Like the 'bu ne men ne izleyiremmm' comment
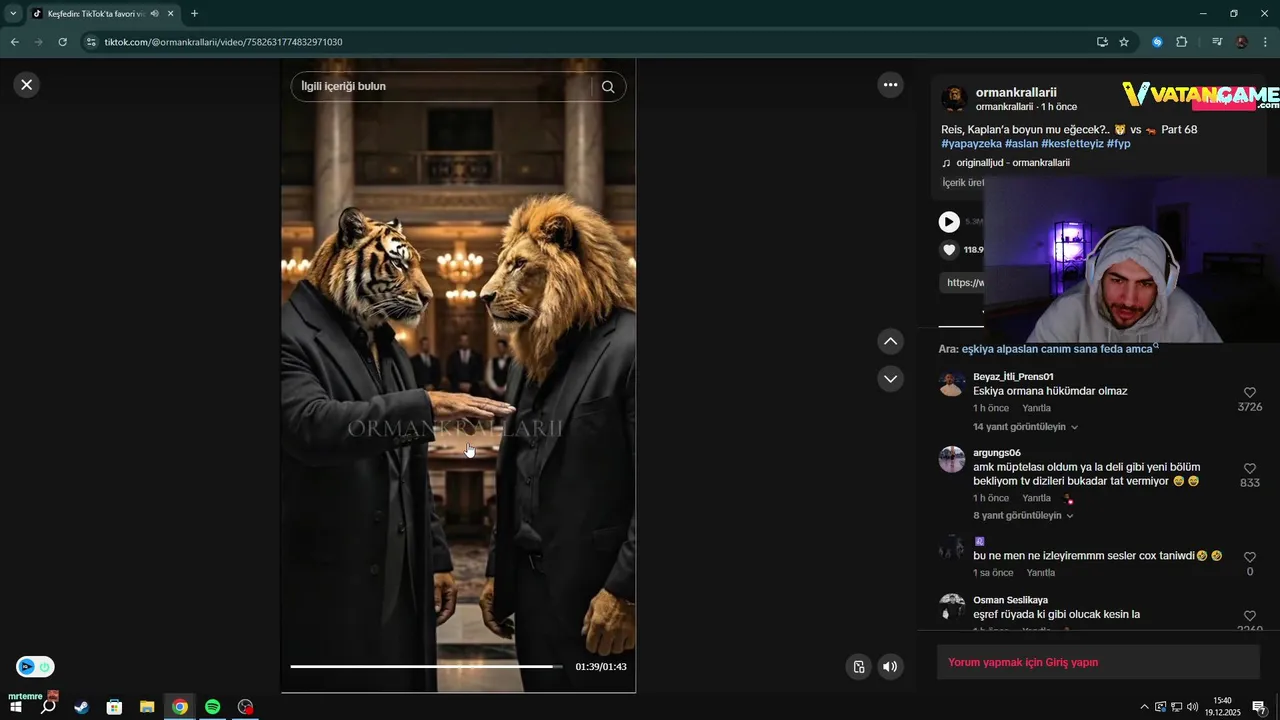1280x720 pixels. point(1250,557)
